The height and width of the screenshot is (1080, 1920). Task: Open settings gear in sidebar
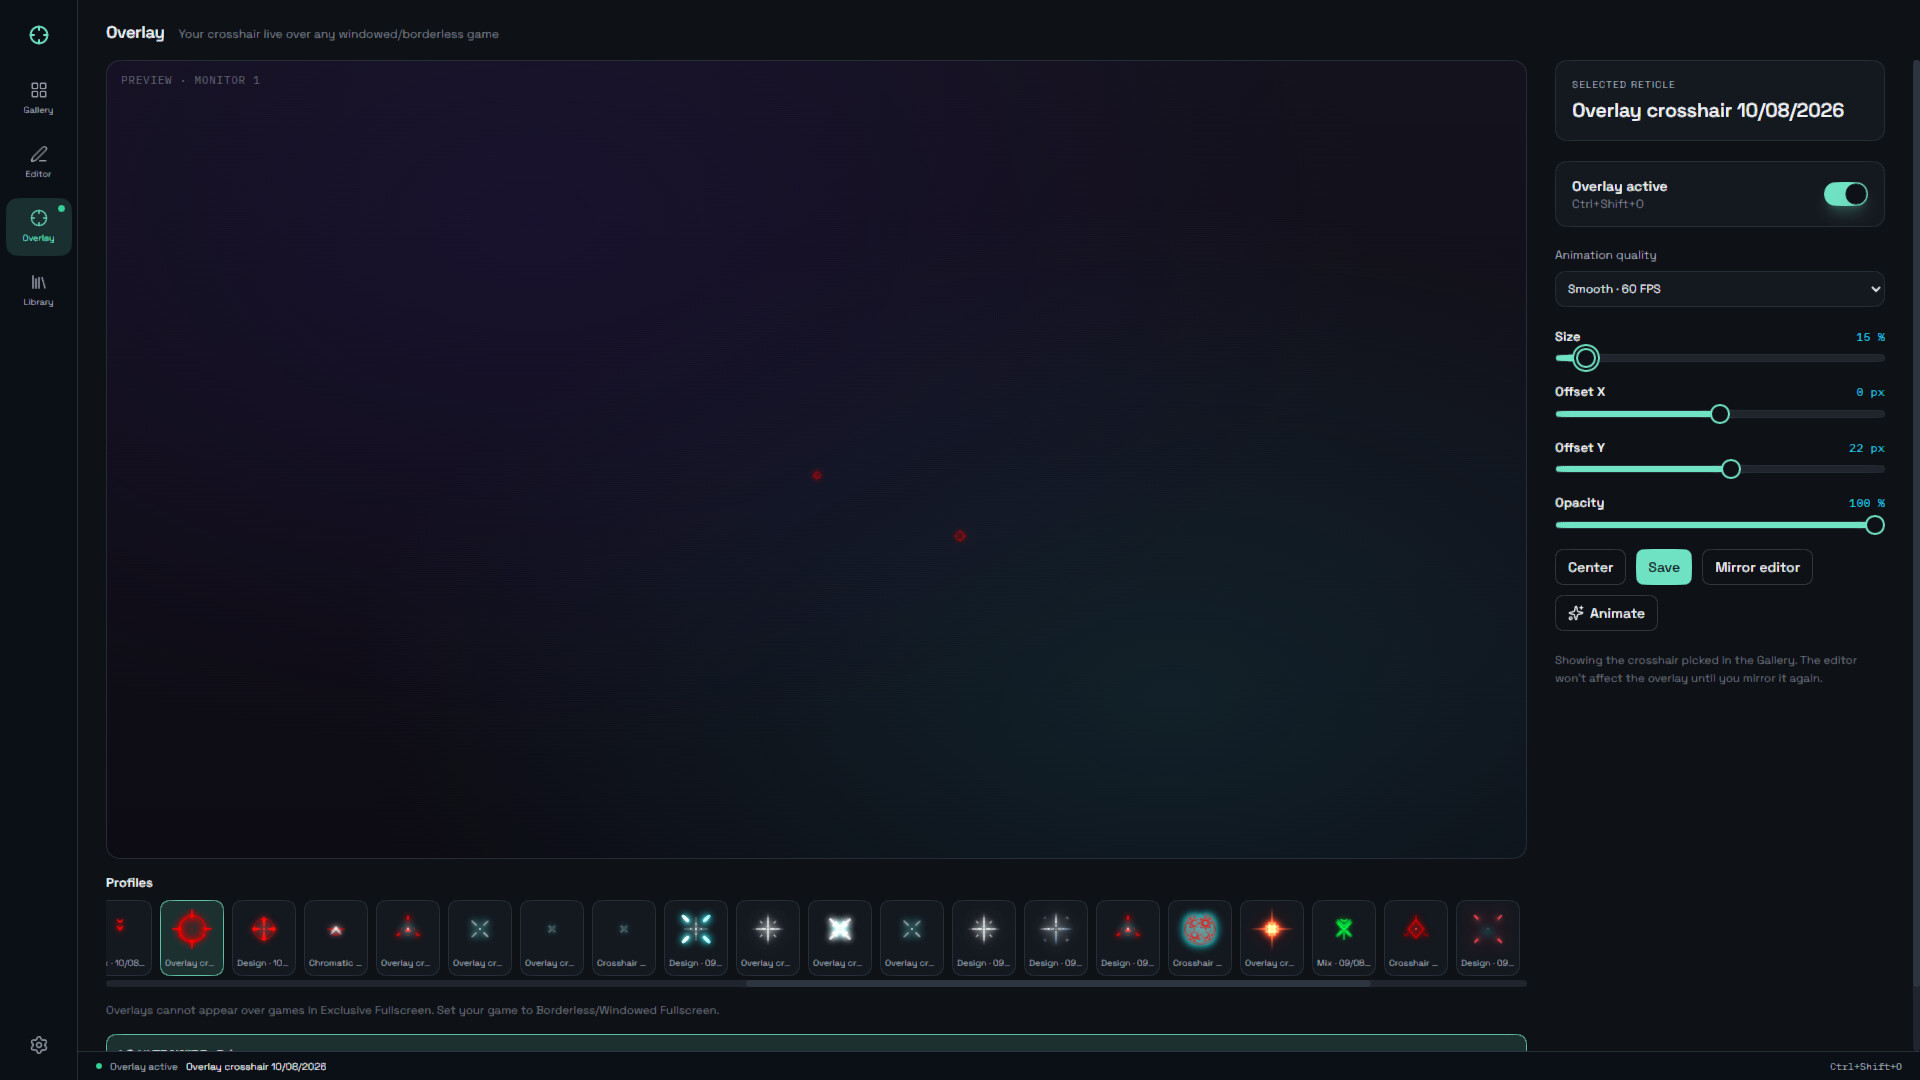point(39,1045)
